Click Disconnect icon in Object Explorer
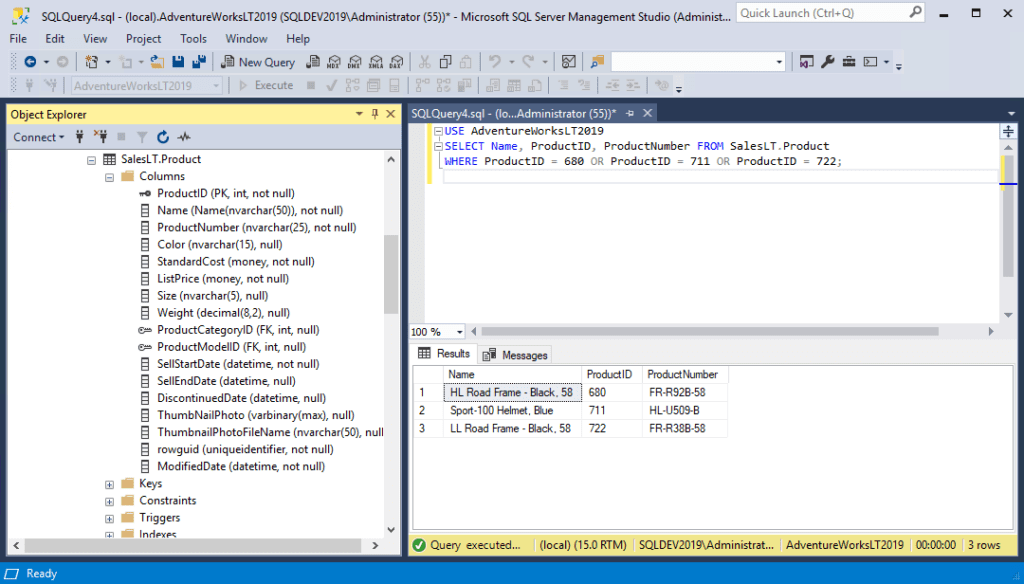This screenshot has height=584, width=1024. (100, 137)
